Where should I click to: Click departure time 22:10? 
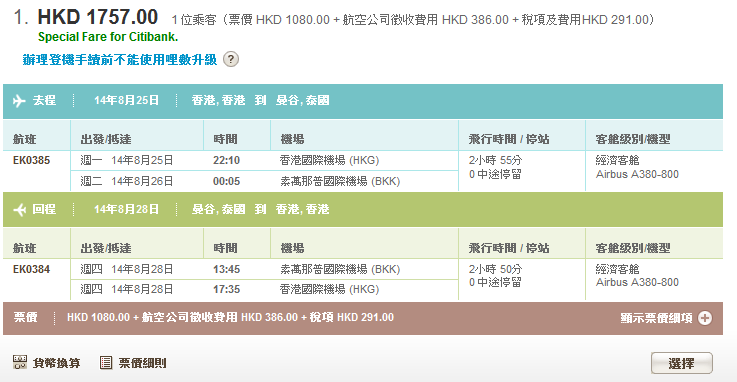click(x=227, y=160)
